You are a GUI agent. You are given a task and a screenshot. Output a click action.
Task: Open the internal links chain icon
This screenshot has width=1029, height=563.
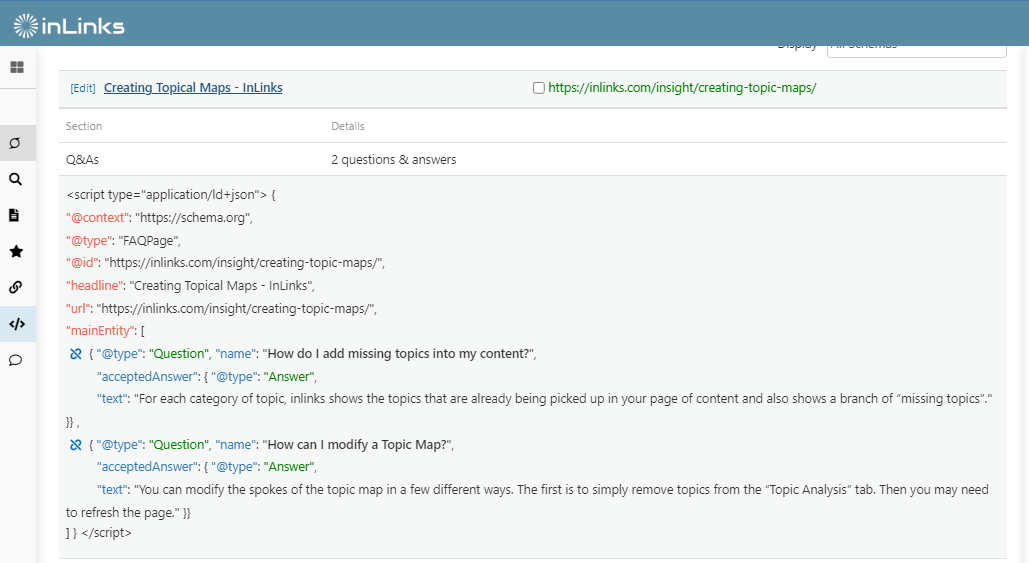[x=16, y=287]
